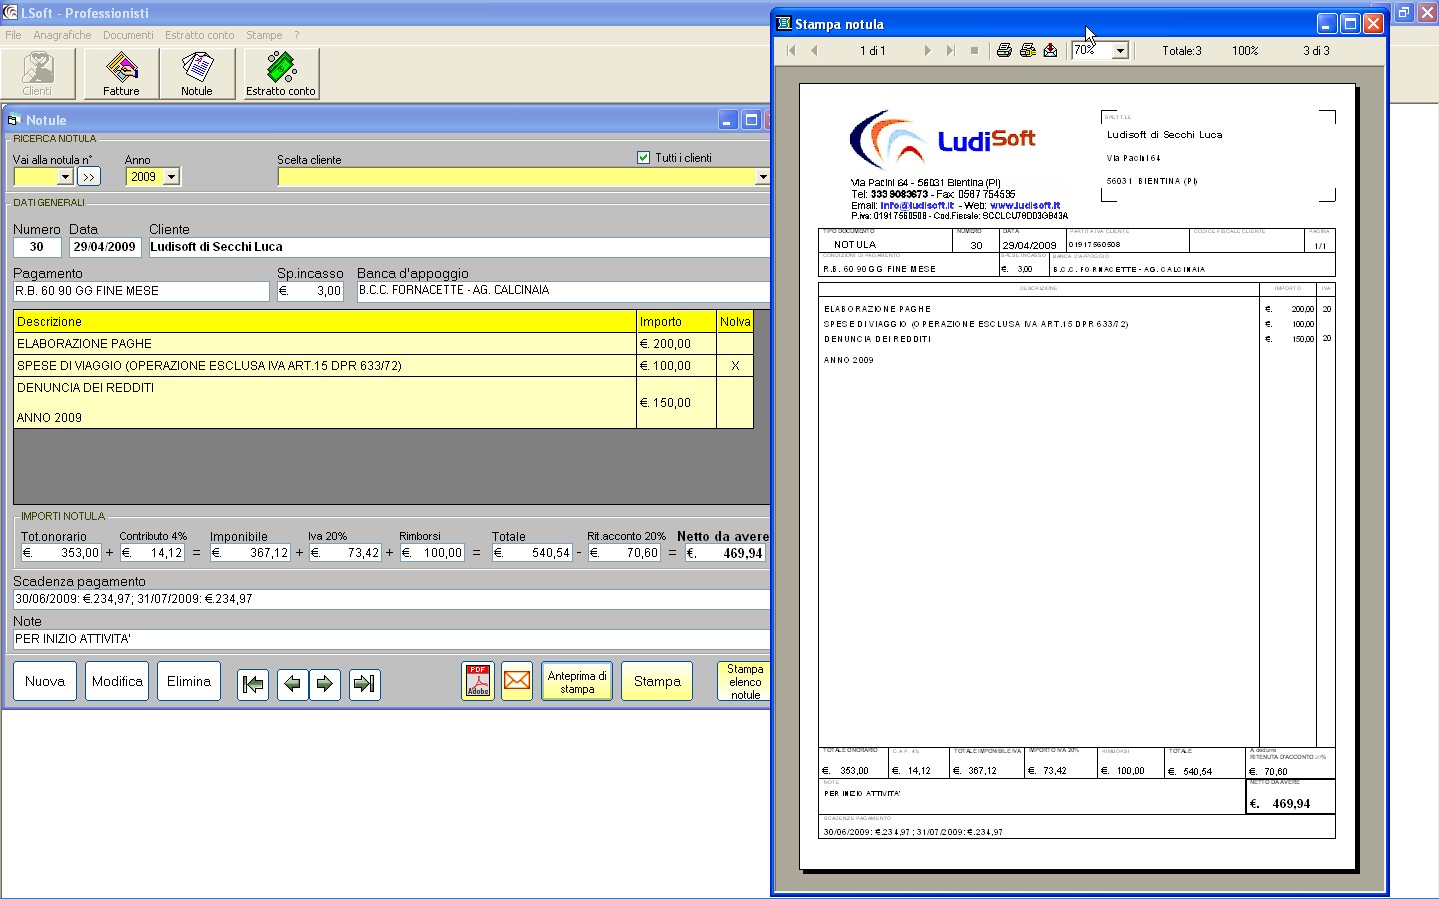The width and height of the screenshot is (1439, 899).
Task: Click the Stampa elenco notule button
Action: point(744,681)
